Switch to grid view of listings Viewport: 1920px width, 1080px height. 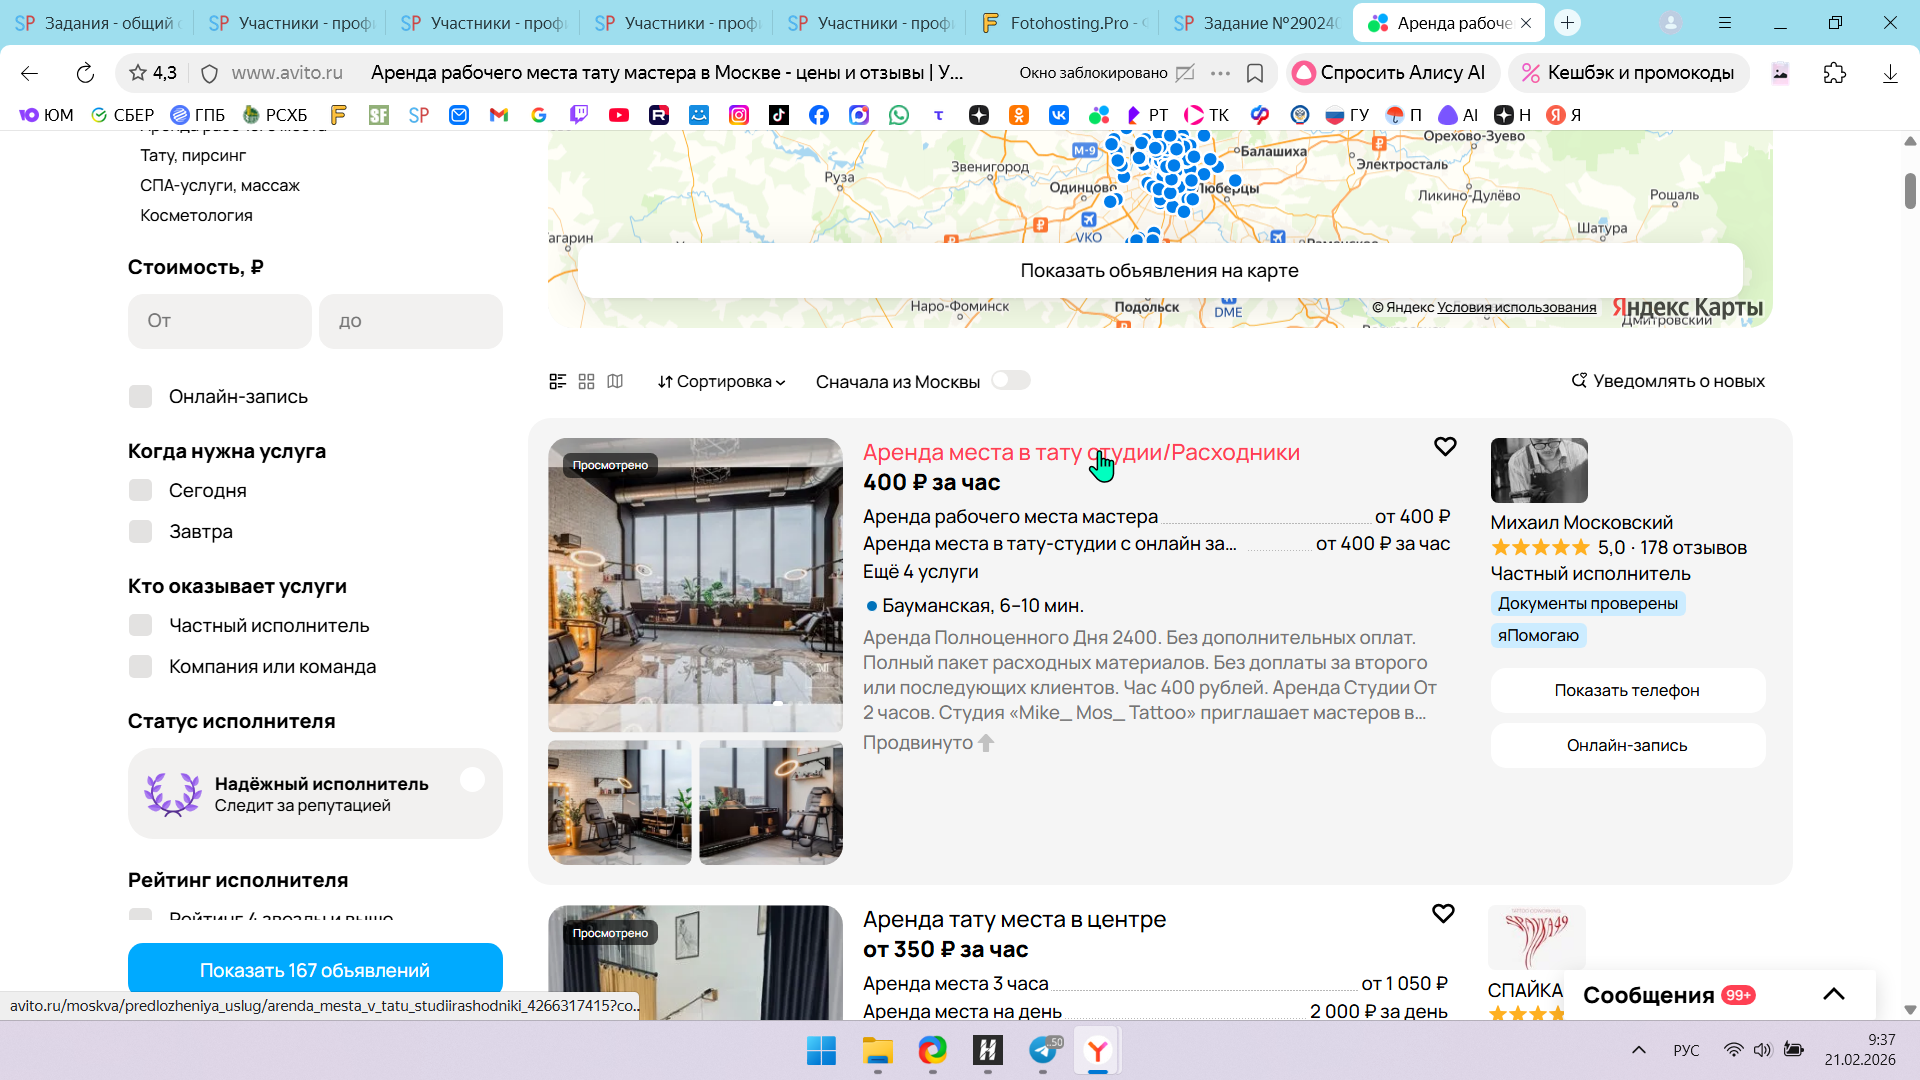(x=587, y=381)
